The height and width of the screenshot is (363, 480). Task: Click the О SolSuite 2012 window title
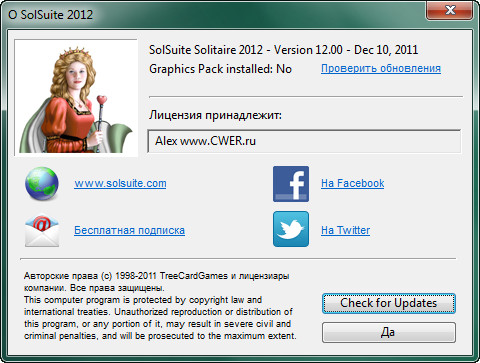(50, 15)
